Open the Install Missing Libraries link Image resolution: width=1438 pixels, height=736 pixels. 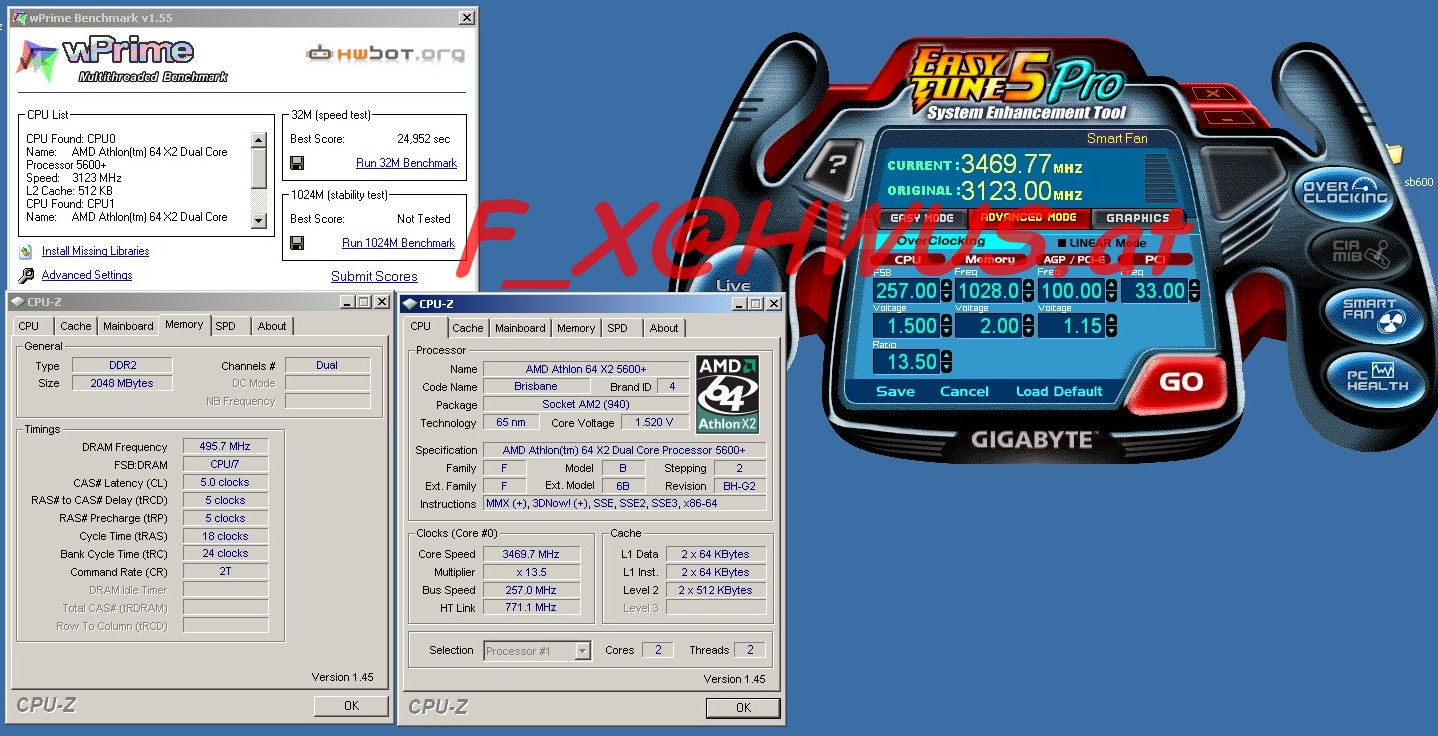95,252
